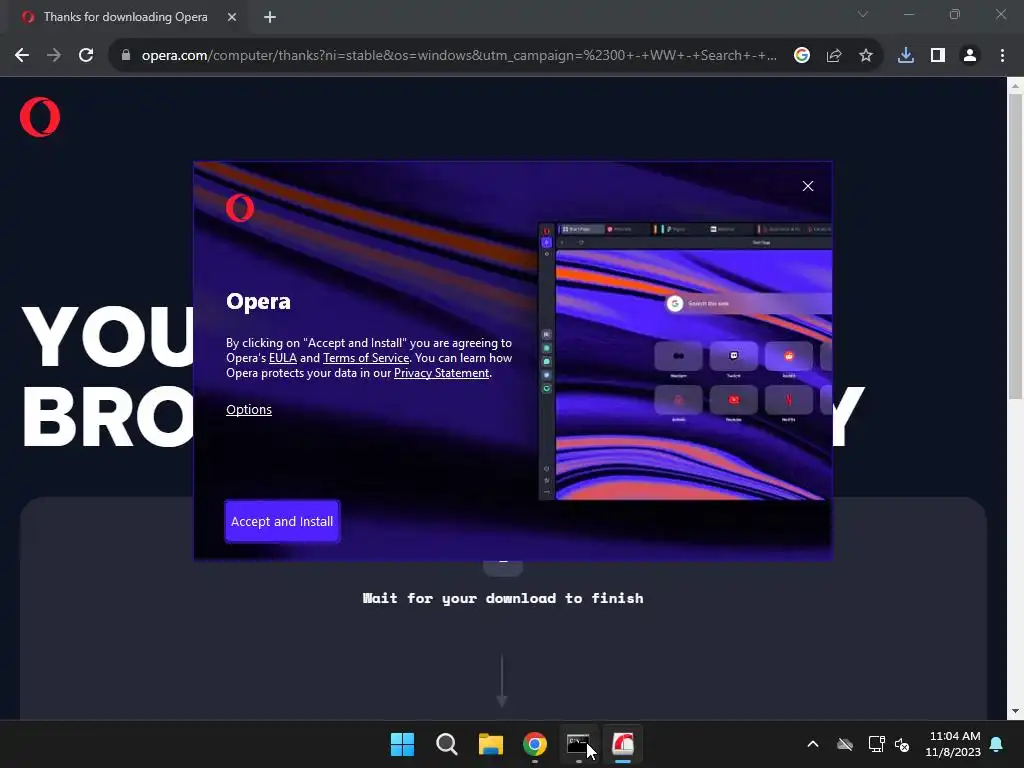
Task: Switch to the Opera installer taskbar icon
Action: coord(623,744)
